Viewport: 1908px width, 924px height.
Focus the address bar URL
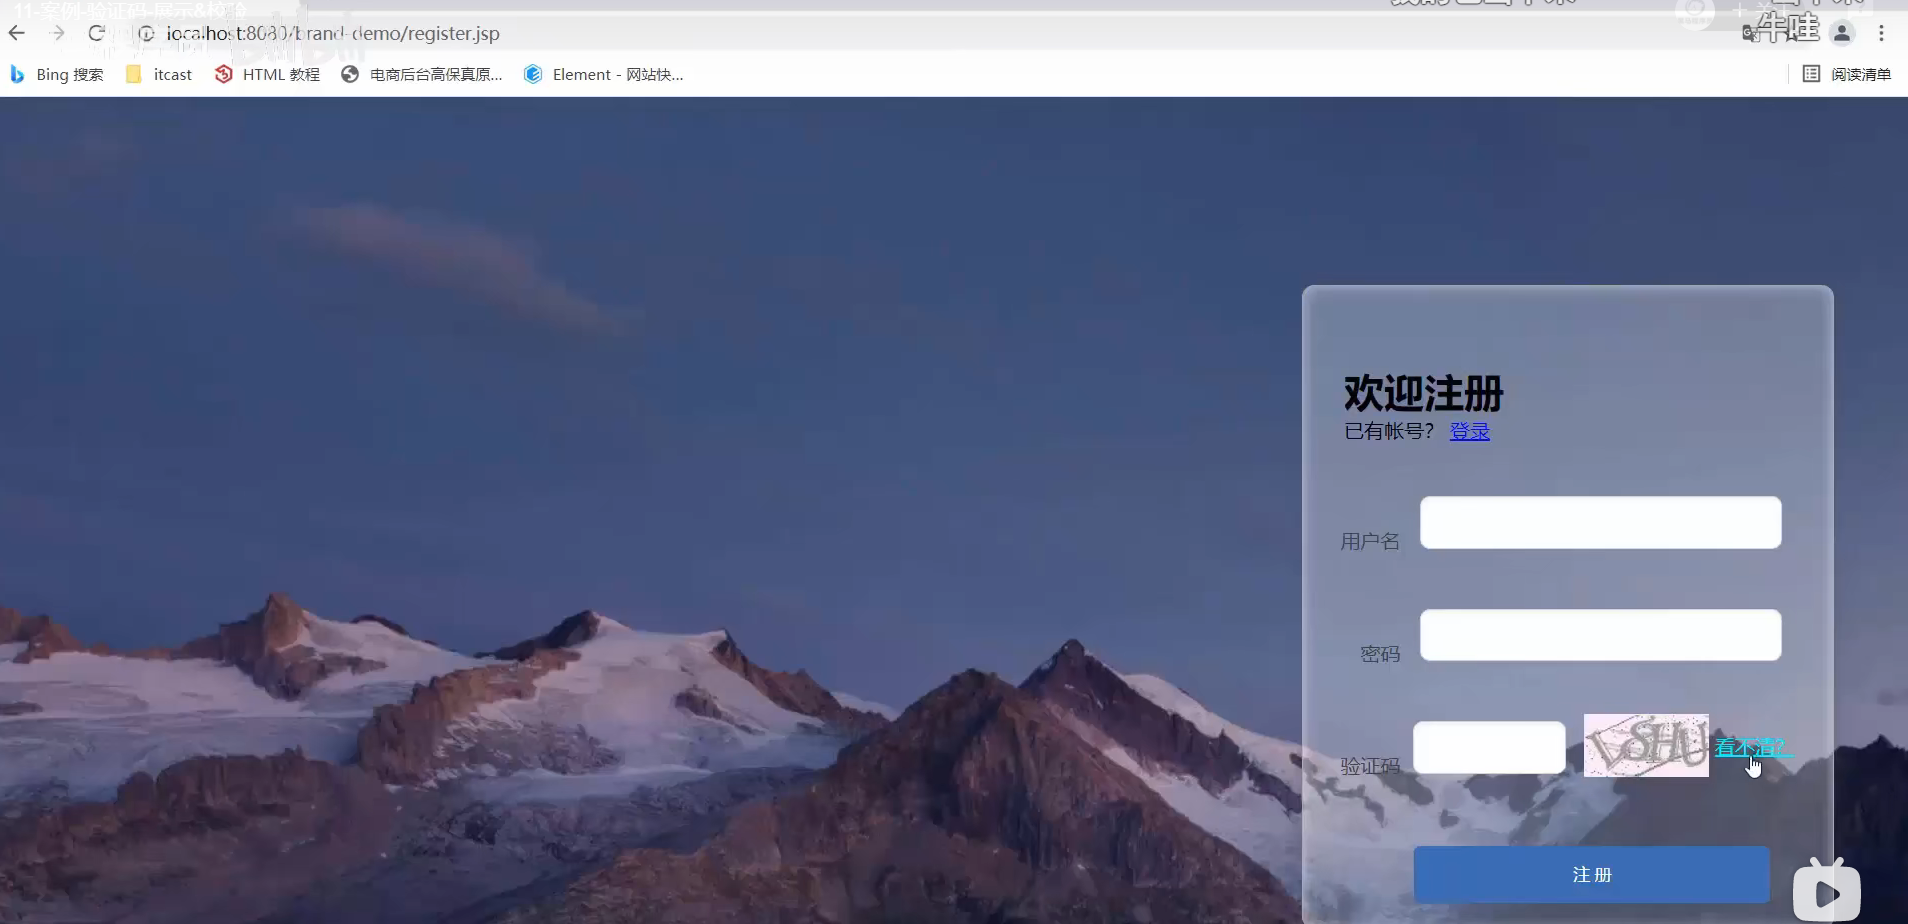tap(333, 33)
